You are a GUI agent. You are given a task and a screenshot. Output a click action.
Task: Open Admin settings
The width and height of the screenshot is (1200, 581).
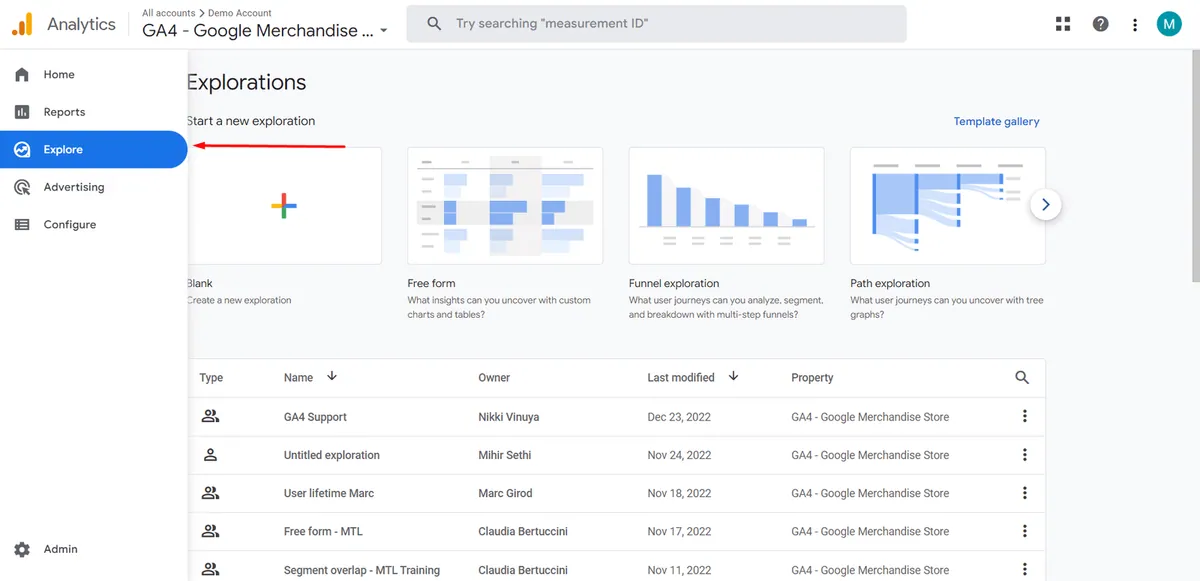(94, 549)
